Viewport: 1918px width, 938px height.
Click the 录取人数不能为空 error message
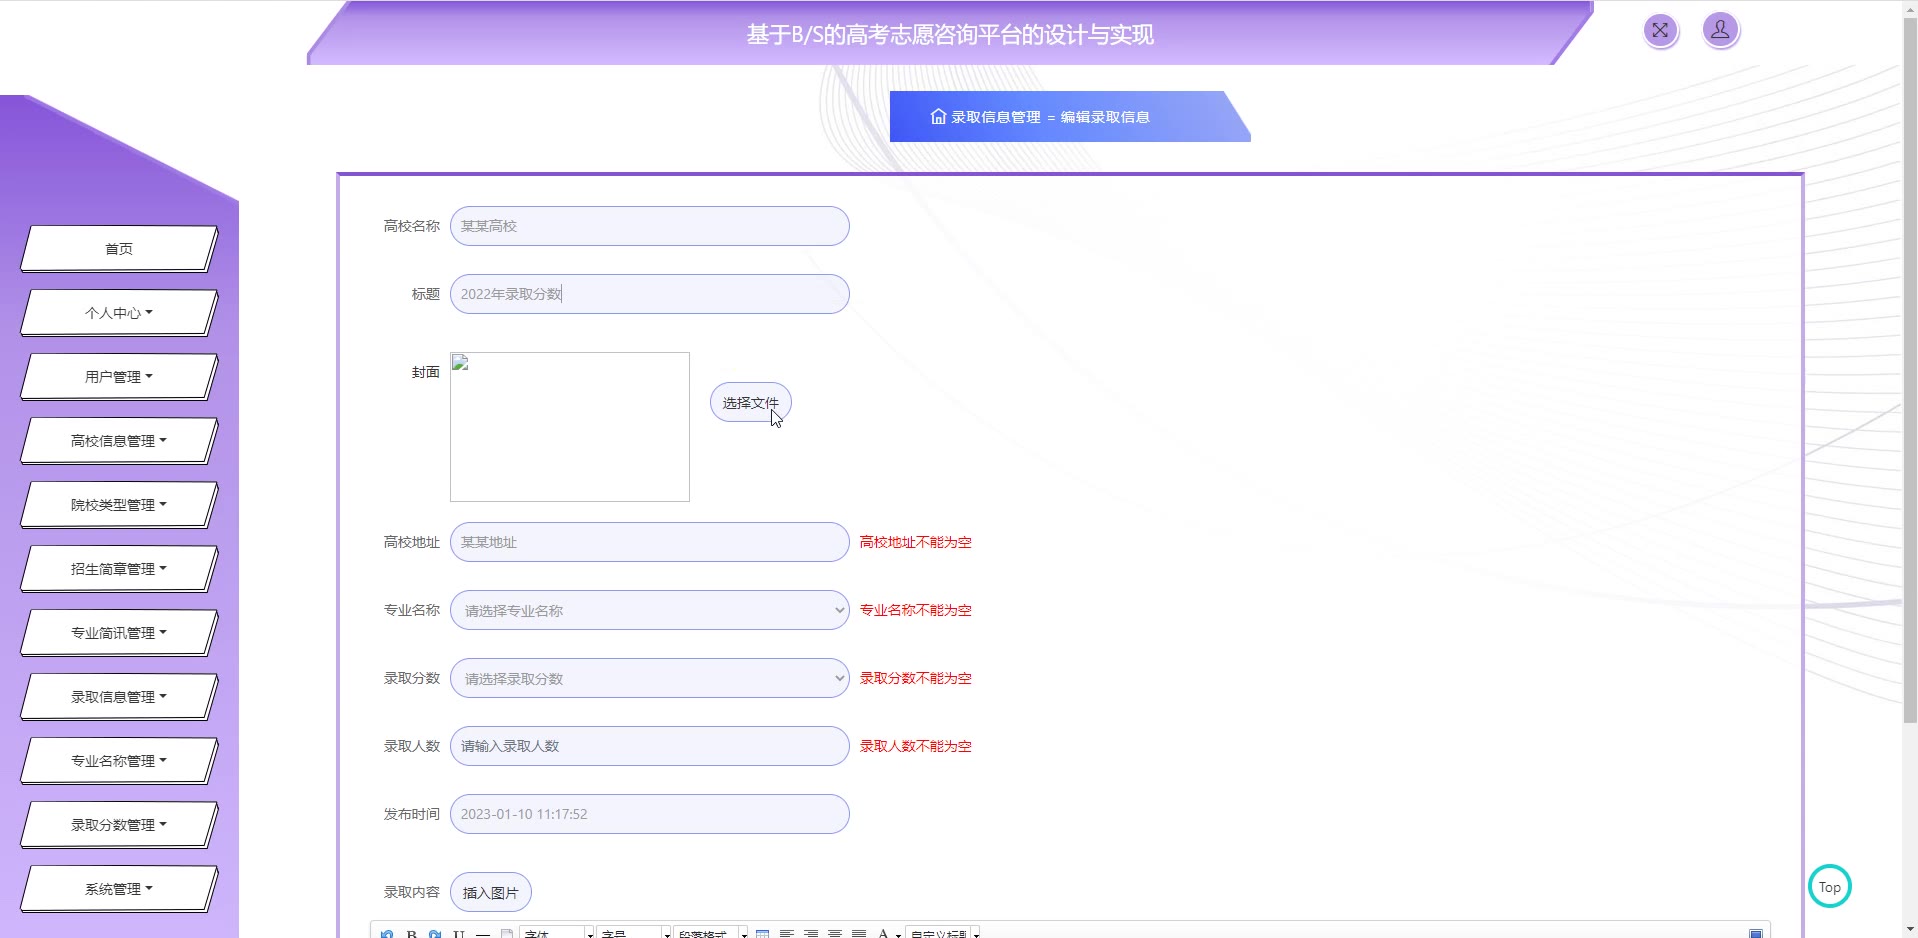916,746
